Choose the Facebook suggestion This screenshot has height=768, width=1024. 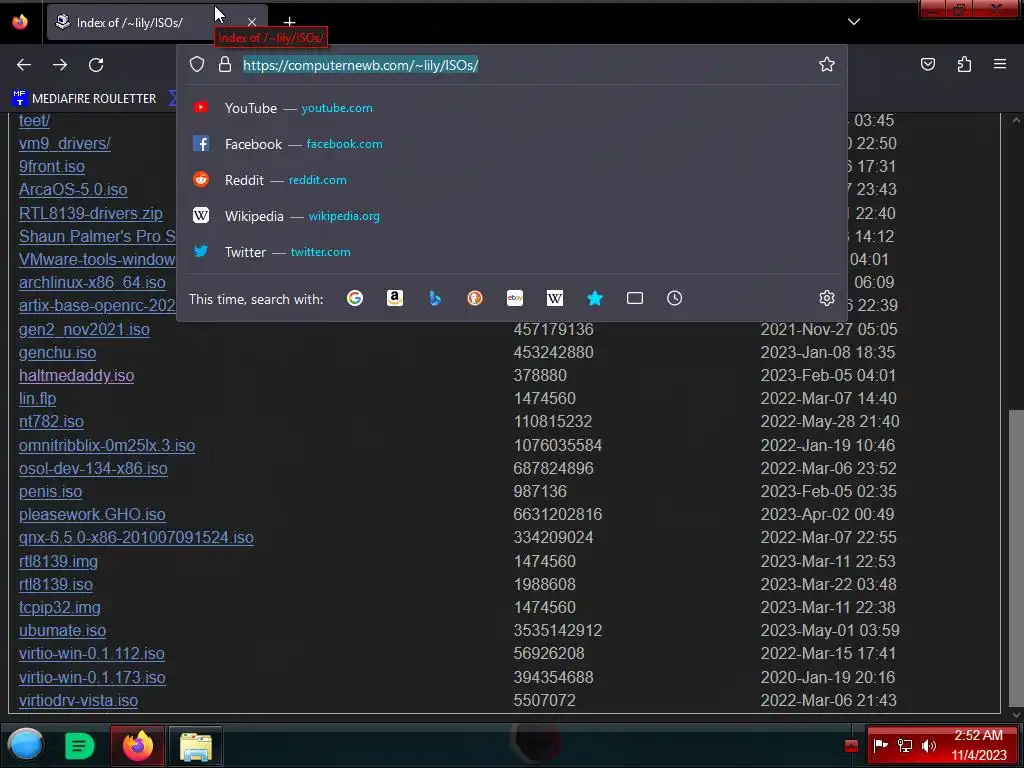click(512, 144)
